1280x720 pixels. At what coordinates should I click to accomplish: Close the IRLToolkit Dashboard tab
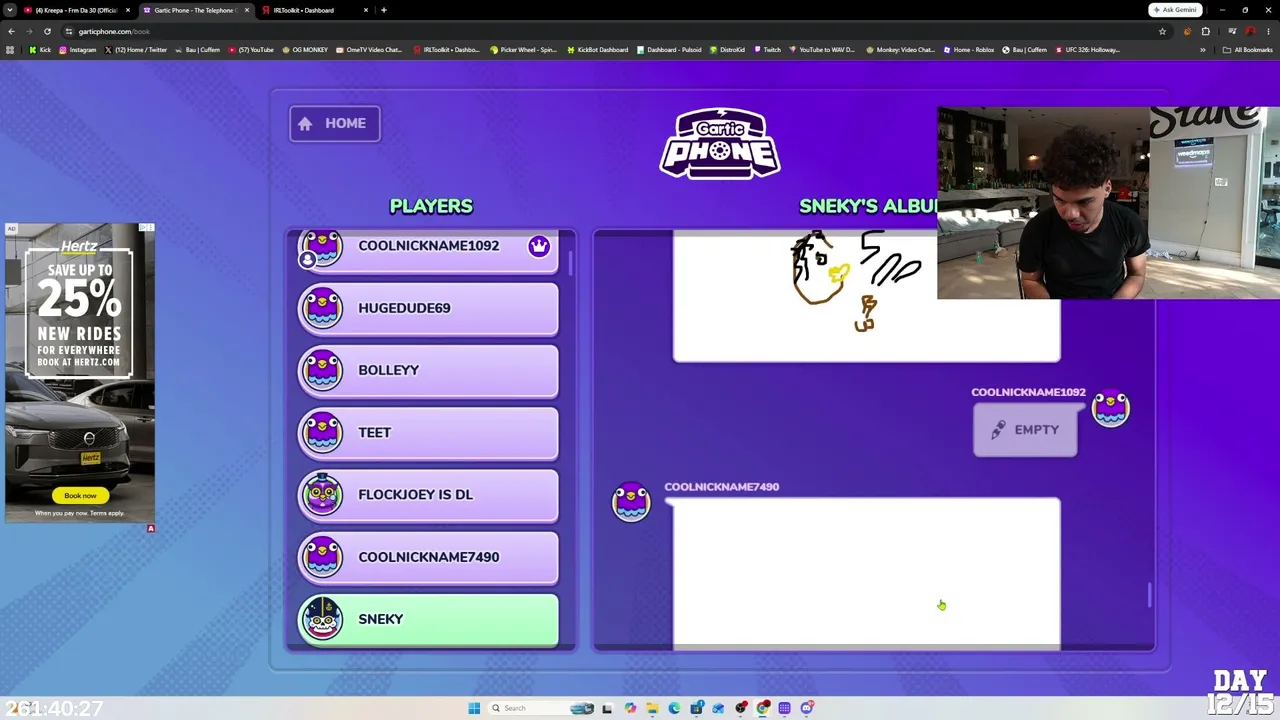coord(366,10)
